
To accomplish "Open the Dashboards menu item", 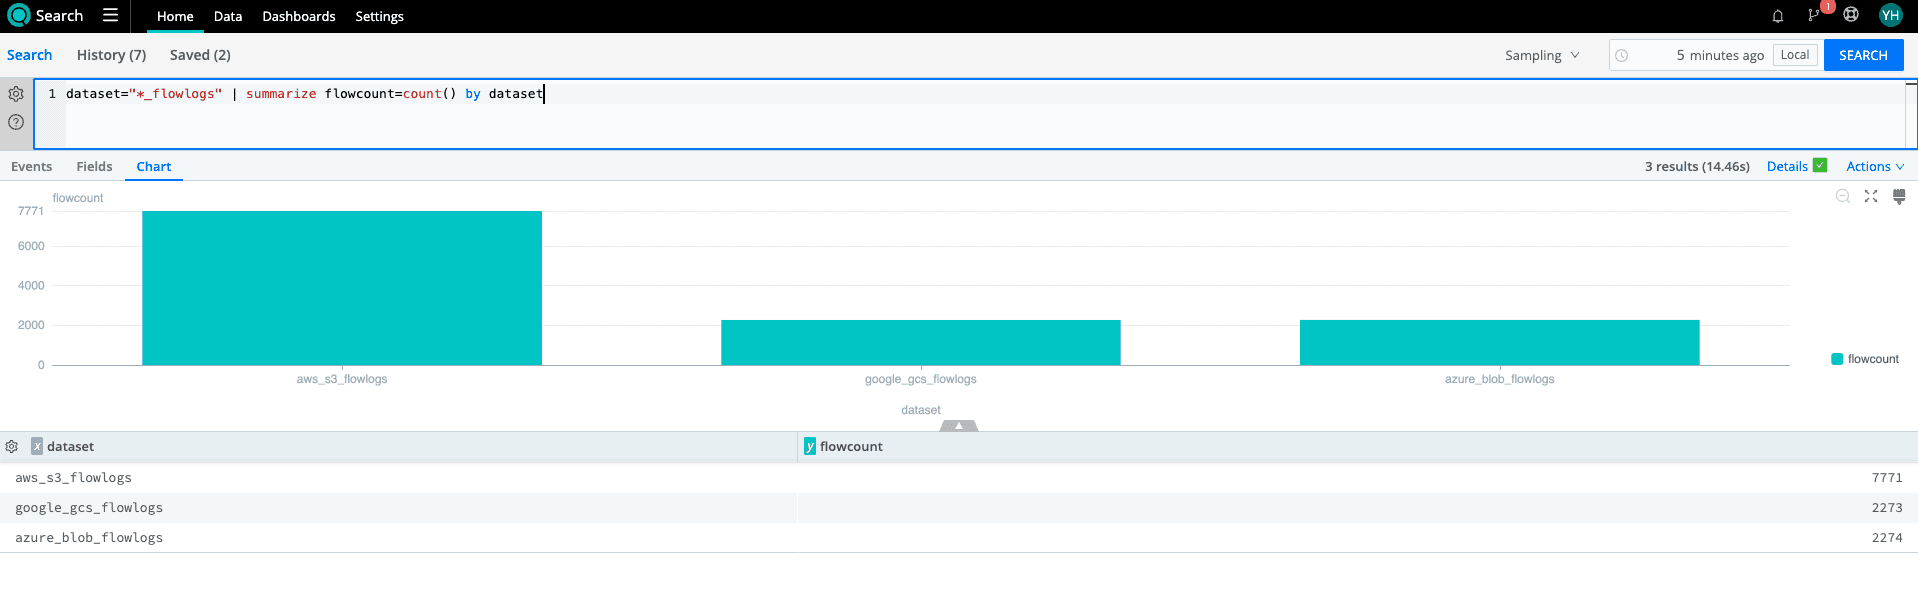I will point(298,16).
